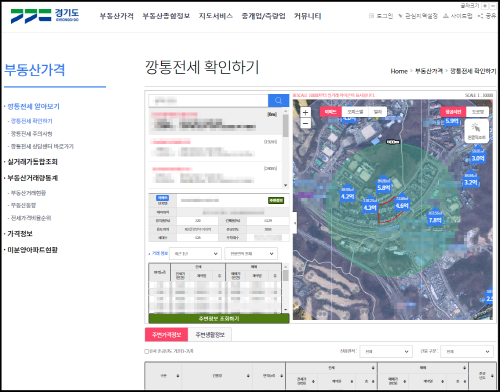
Task: Open the second 거래 정보 area dropdown
Action: coord(251,254)
